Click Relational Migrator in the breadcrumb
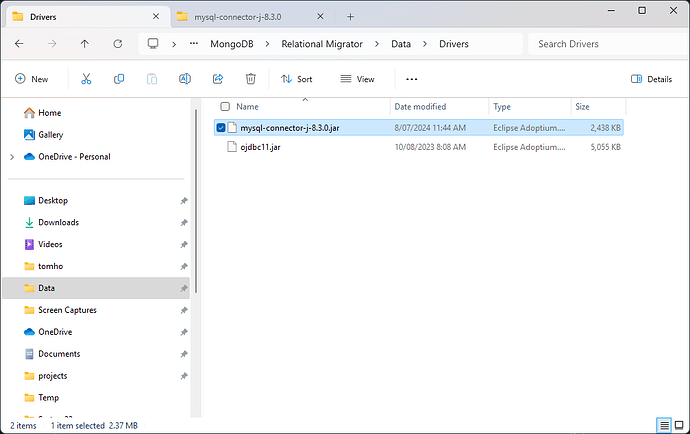This screenshot has width=690, height=434. (x=321, y=44)
